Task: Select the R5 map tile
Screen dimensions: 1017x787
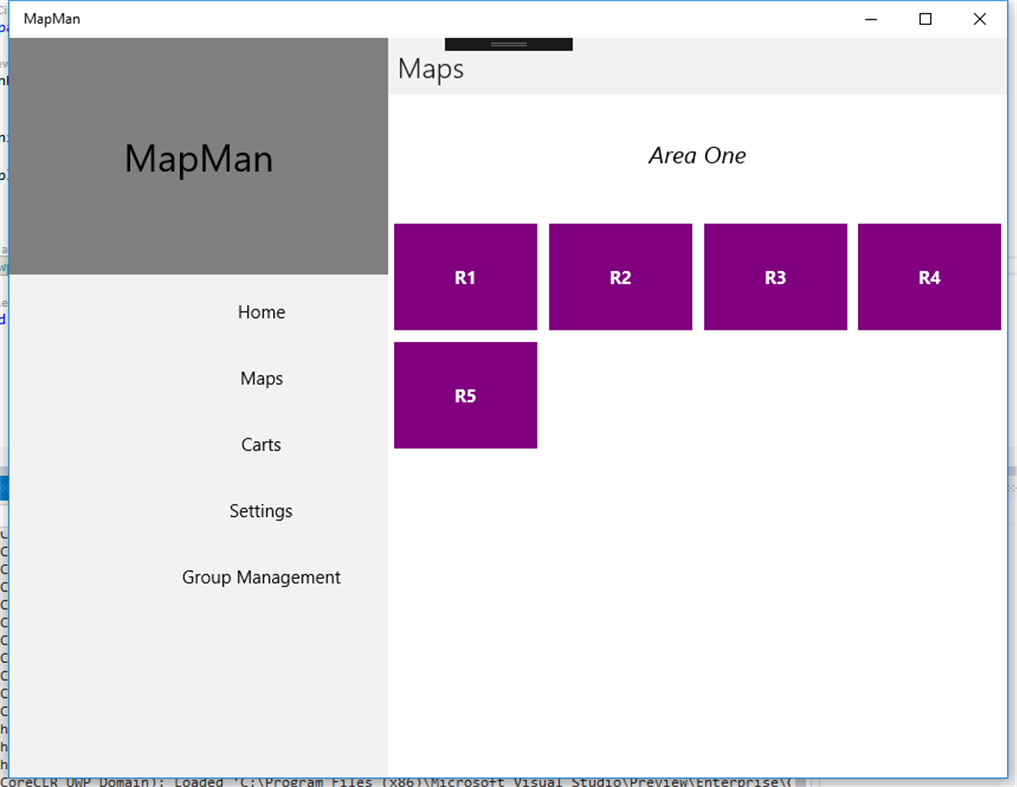Action: click(x=465, y=395)
